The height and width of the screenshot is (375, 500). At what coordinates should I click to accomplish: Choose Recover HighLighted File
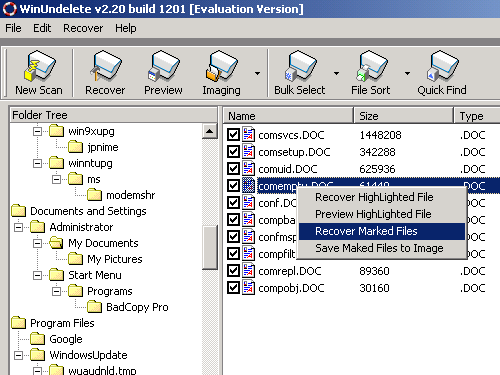click(x=382, y=197)
